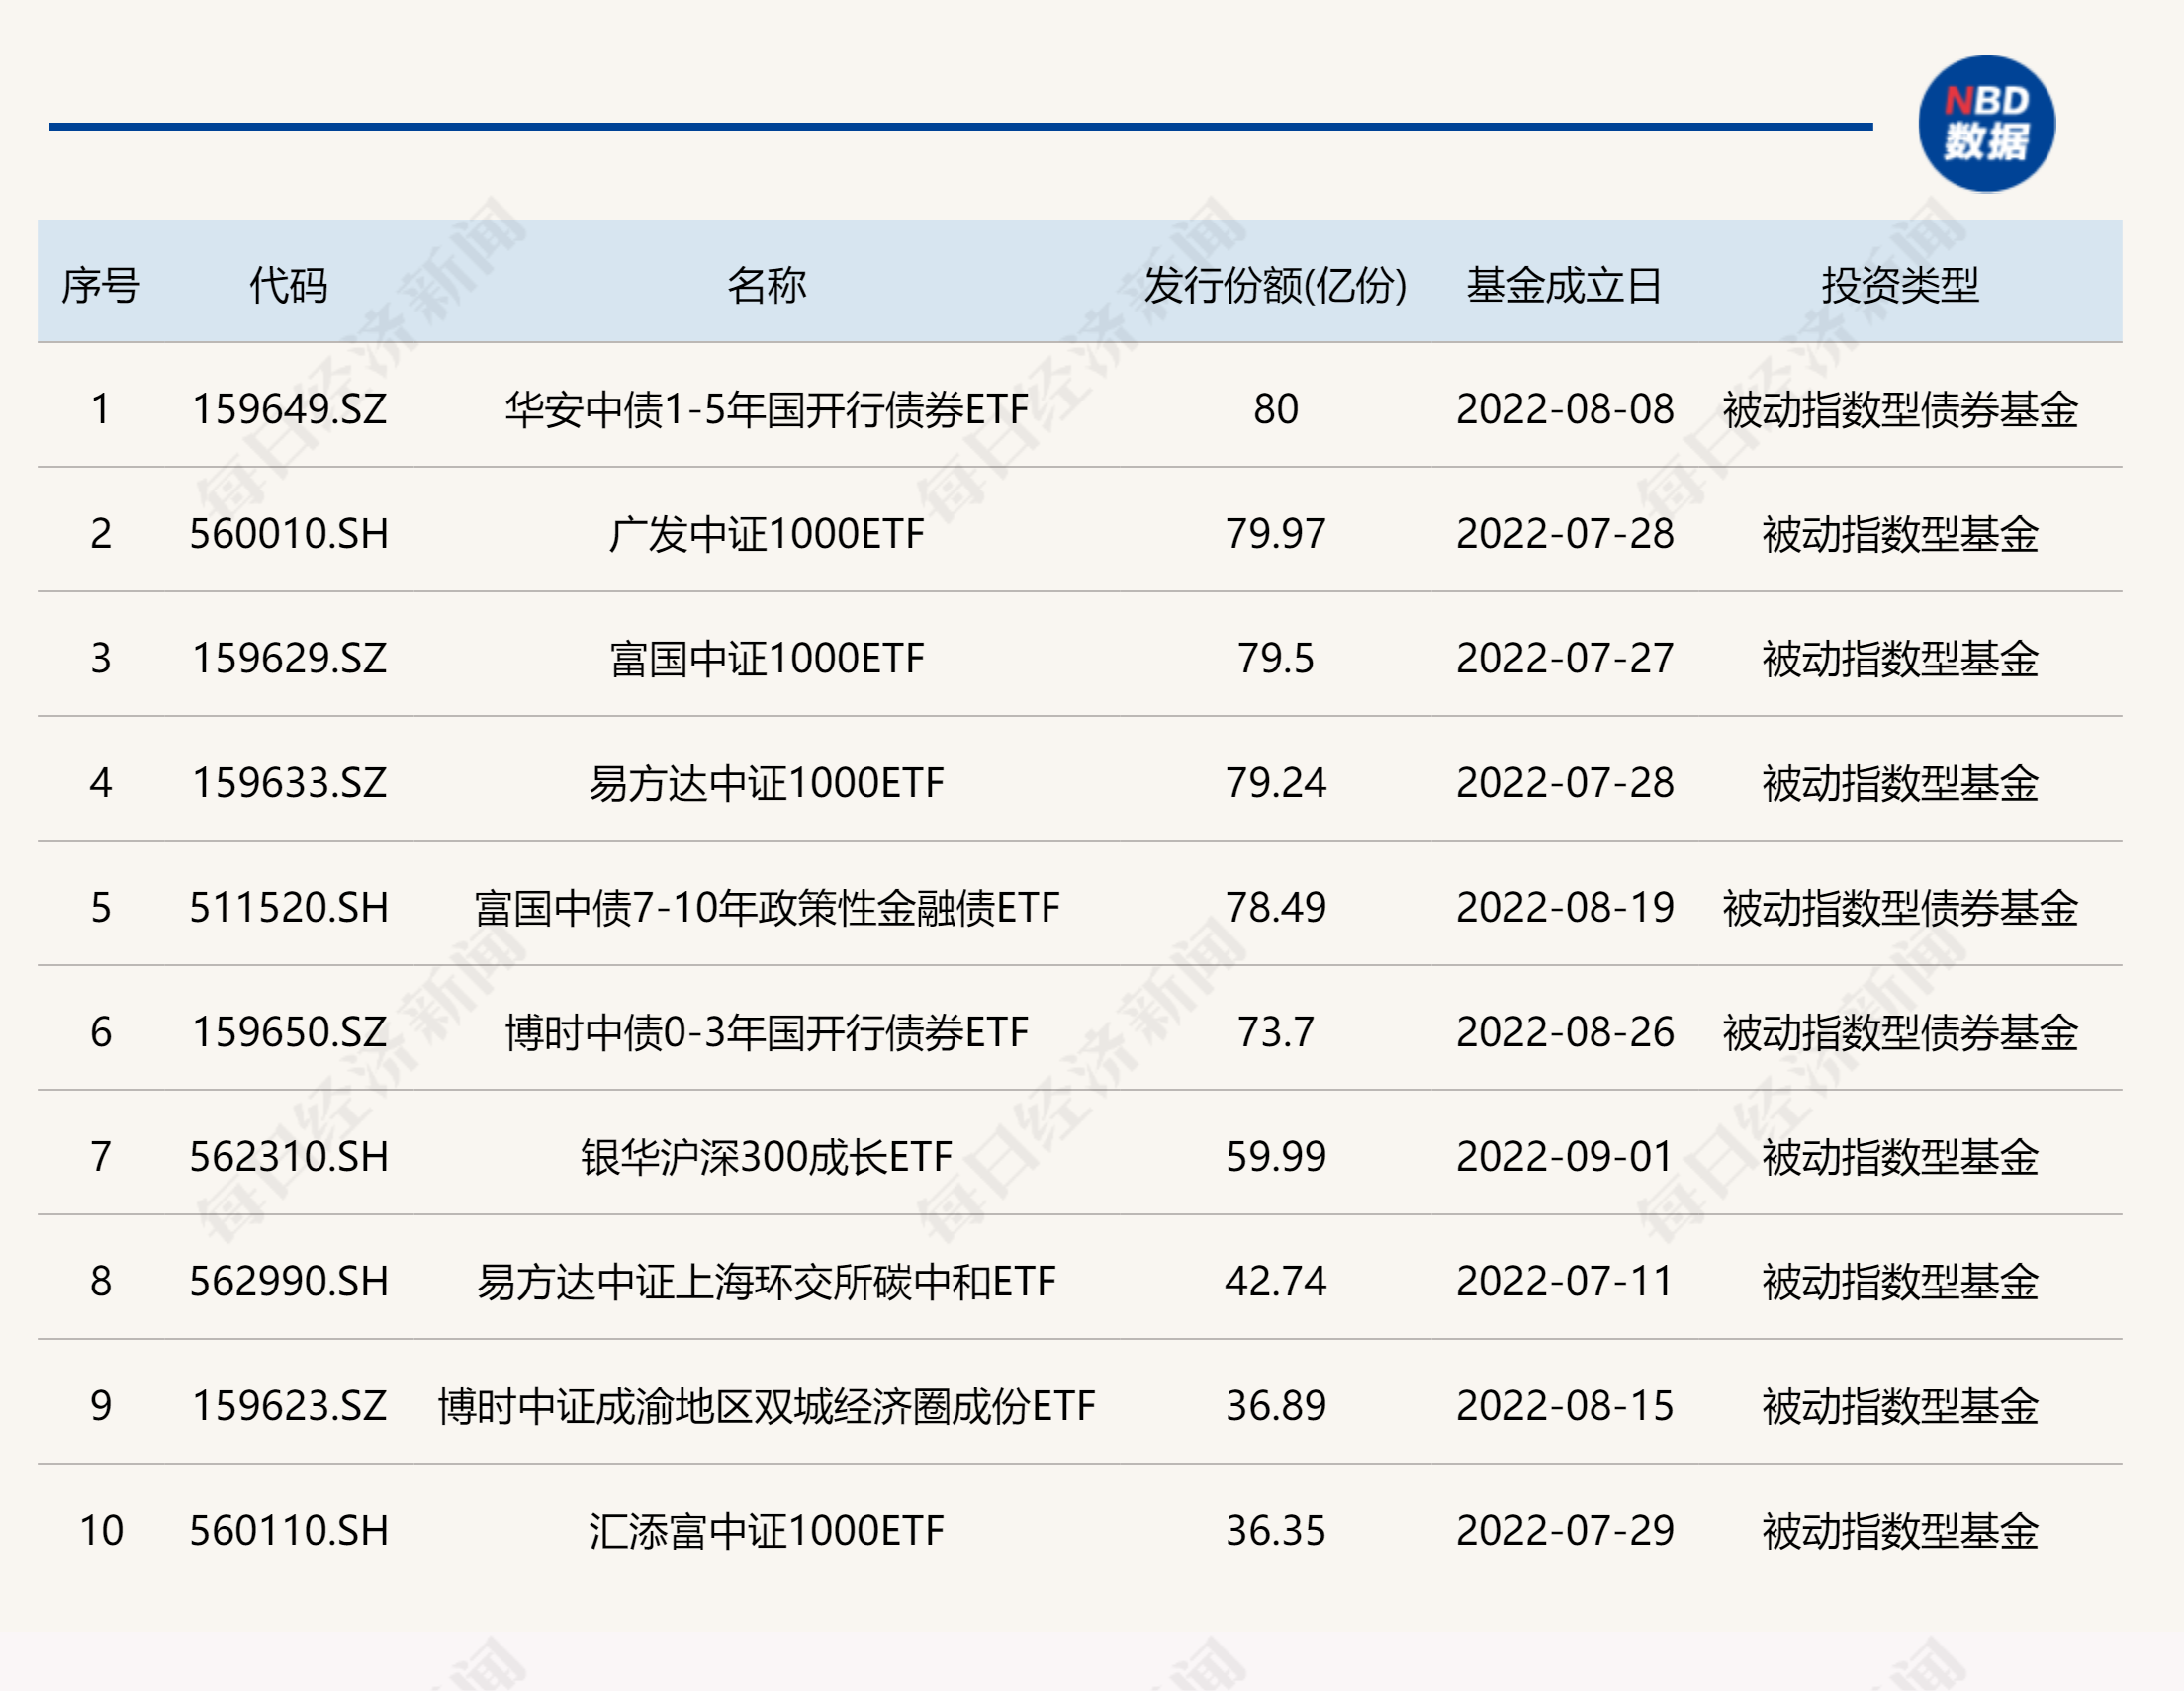This screenshot has width=2184, height=1691.
Task: Click fund name 富国中证1000ETF
Action: coord(767,658)
